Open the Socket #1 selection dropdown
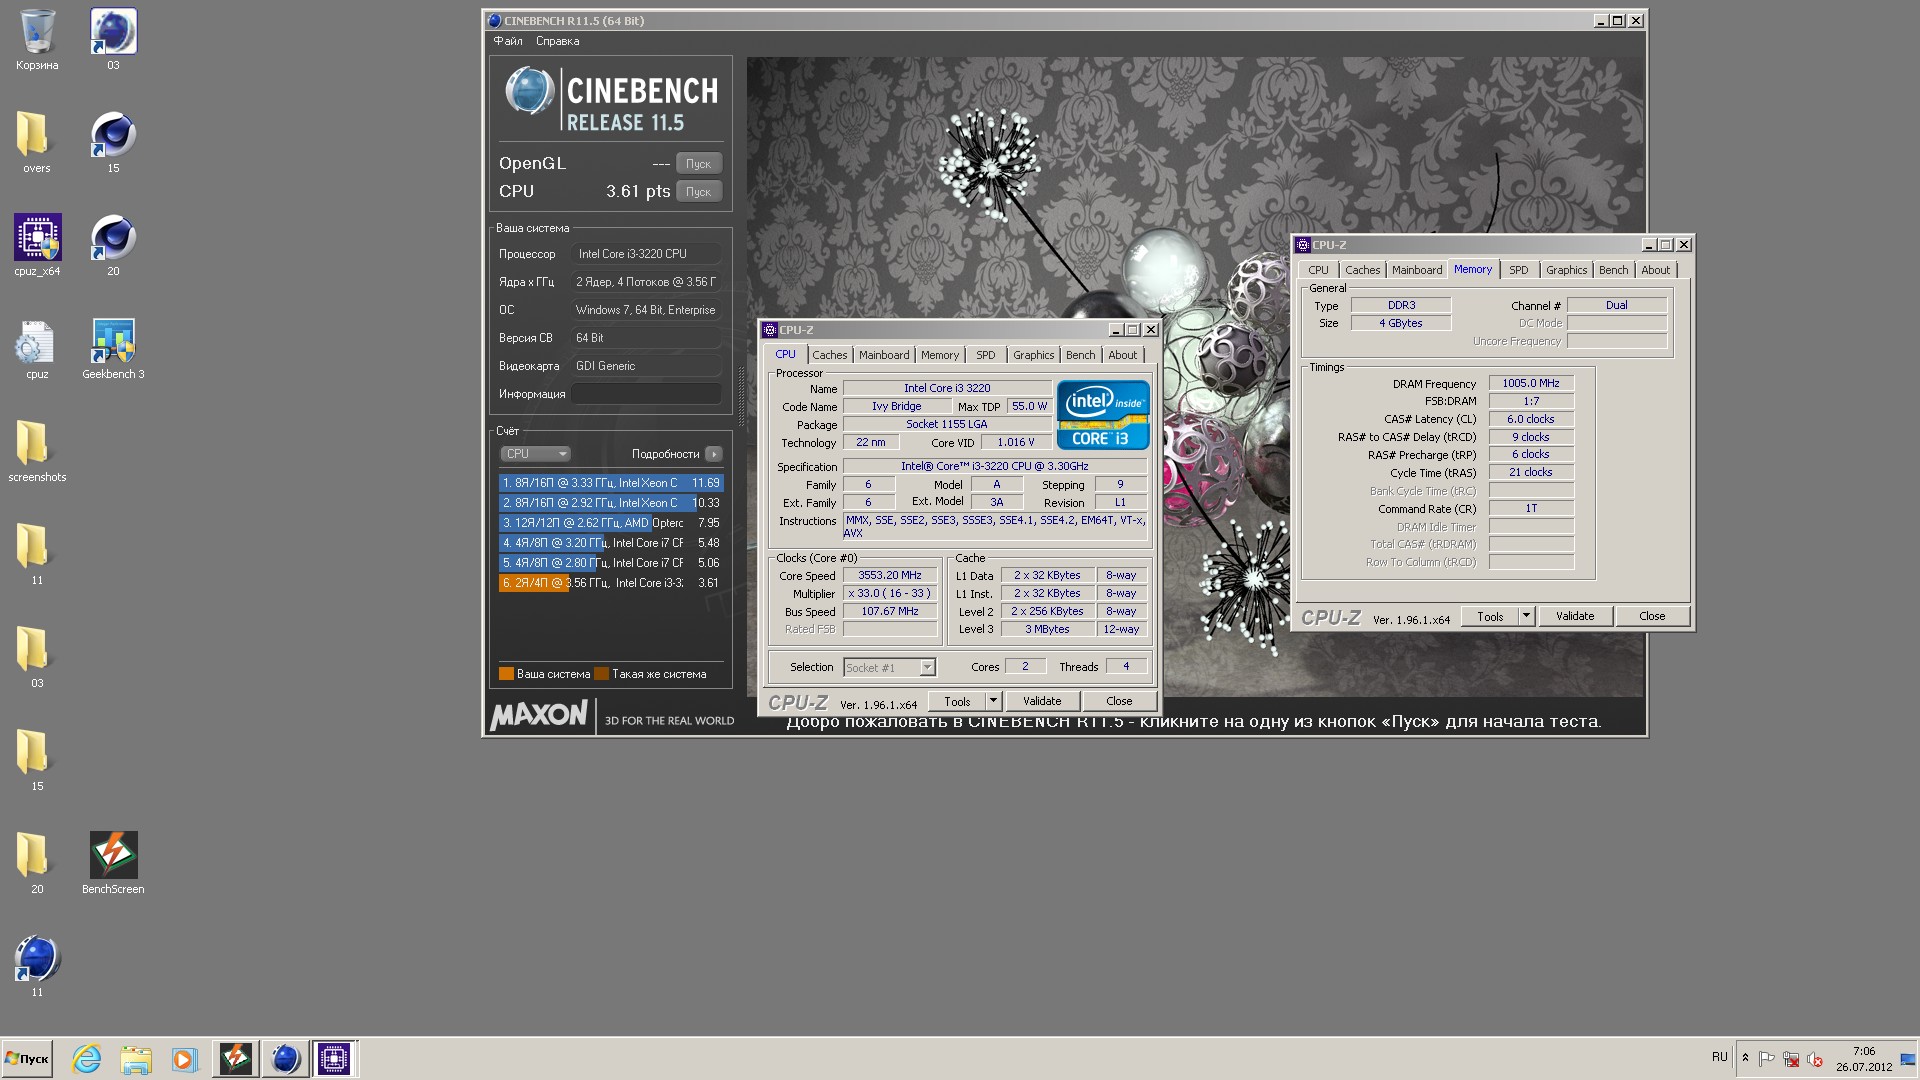This screenshot has height=1080, width=1920. [x=889, y=667]
